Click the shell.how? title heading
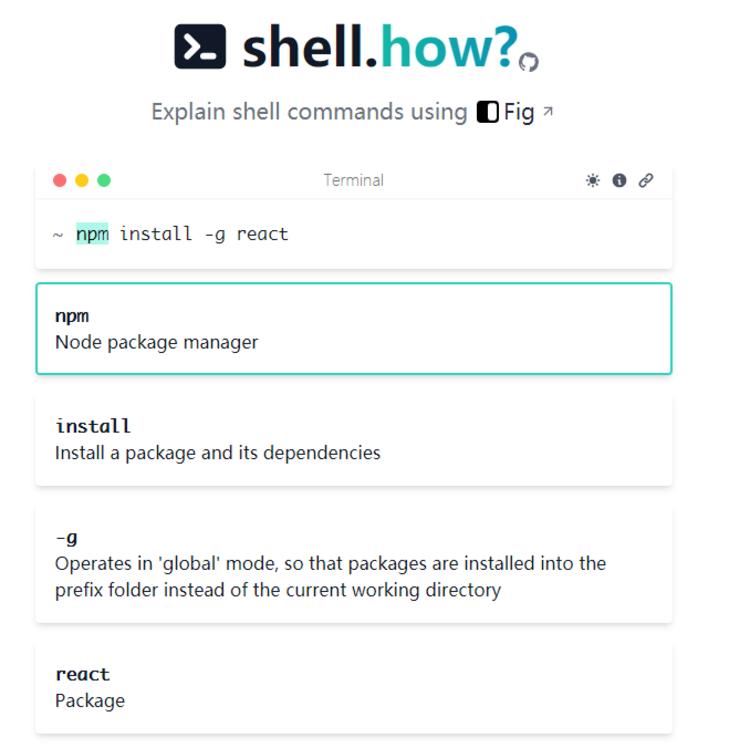The height and width of the screenshot is (748, 750). pyautogui.click(x=380, y=46)
